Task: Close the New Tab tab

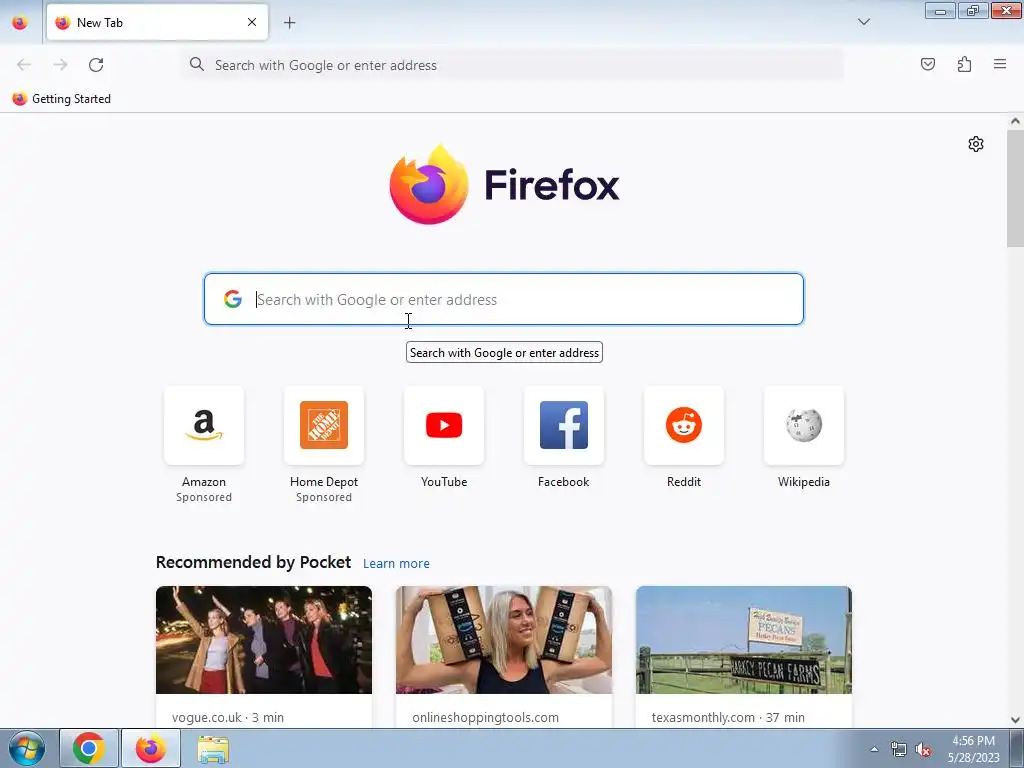Action: (x=252, y=22)
